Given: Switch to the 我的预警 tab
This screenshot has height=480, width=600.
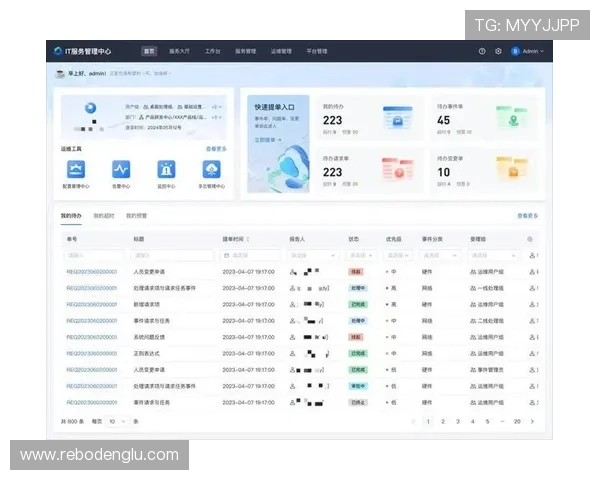Looking at the screenshot, I should (137, 216).
